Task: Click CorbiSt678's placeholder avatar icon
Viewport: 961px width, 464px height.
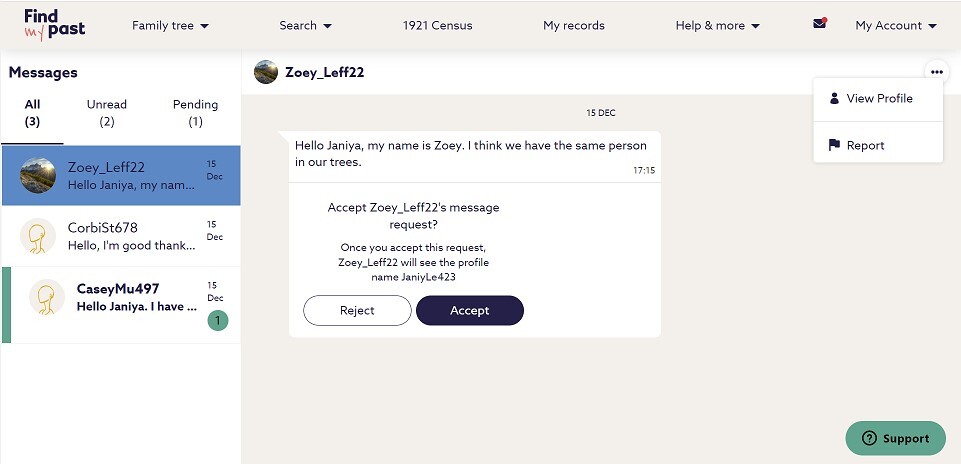Action: [x=38, y=236]
